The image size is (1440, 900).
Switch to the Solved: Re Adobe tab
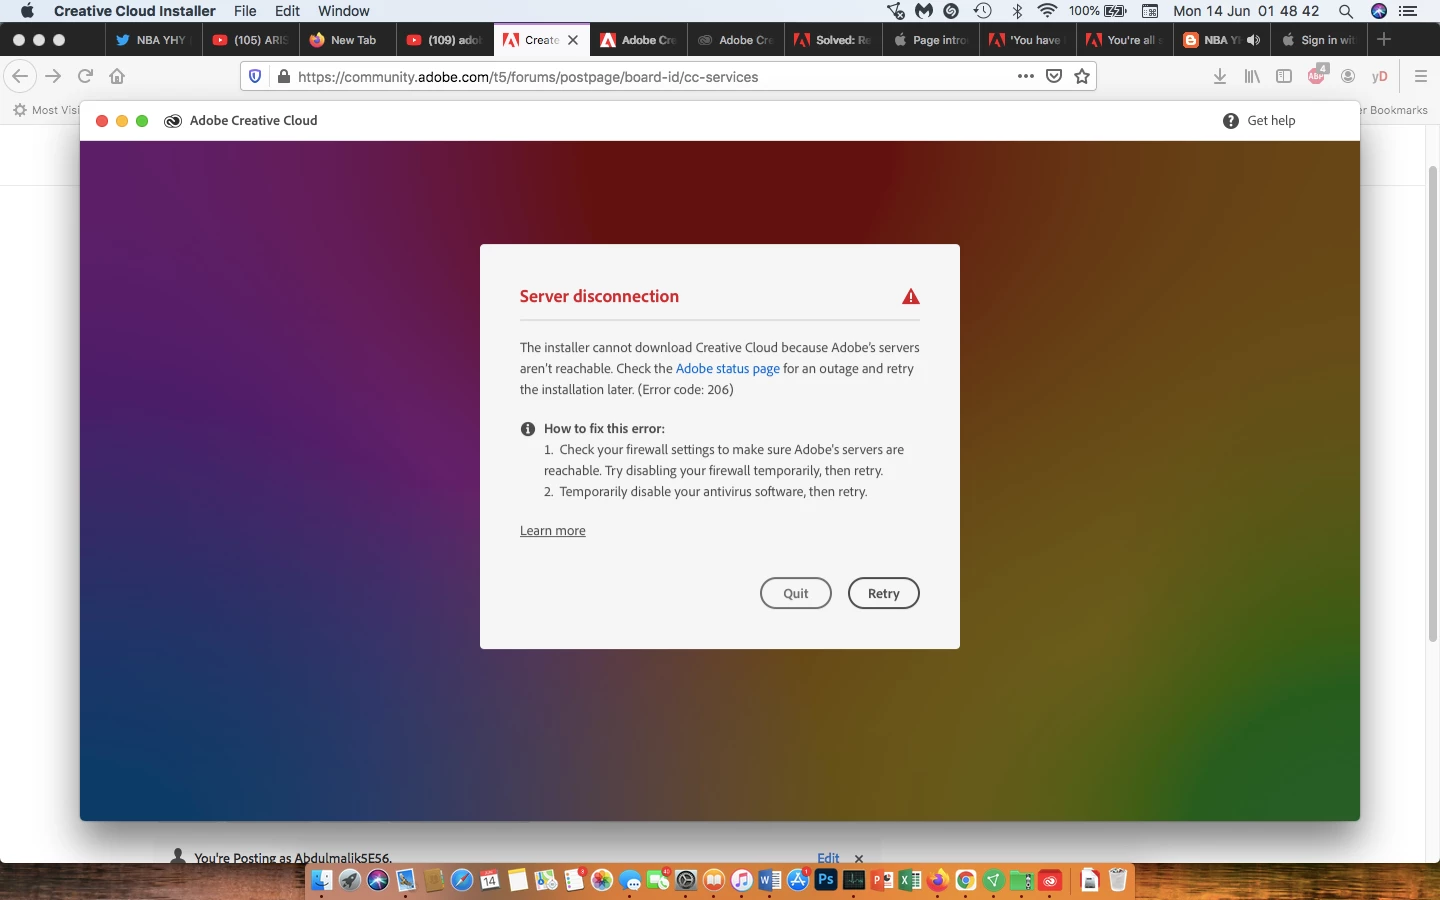(x=833, y=40)
